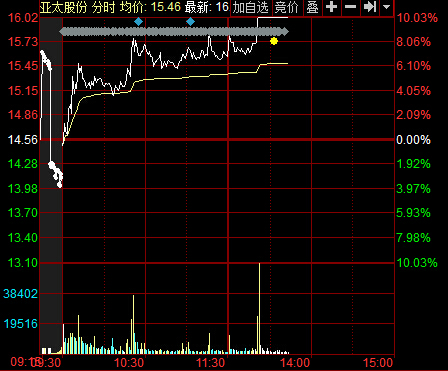The height and width of the screenshot is (371, 448).
Task: Click the tallest volume bar
Action: pos(259,308)
